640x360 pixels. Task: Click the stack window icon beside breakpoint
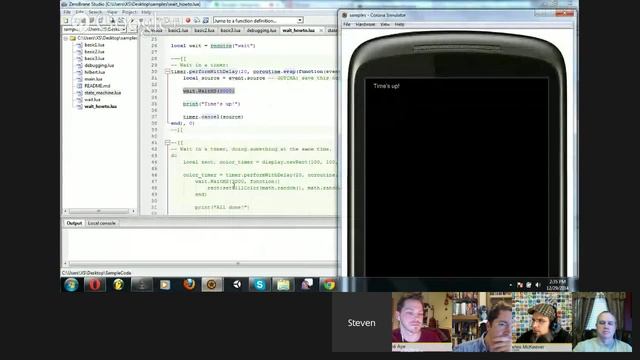point(197,20)
